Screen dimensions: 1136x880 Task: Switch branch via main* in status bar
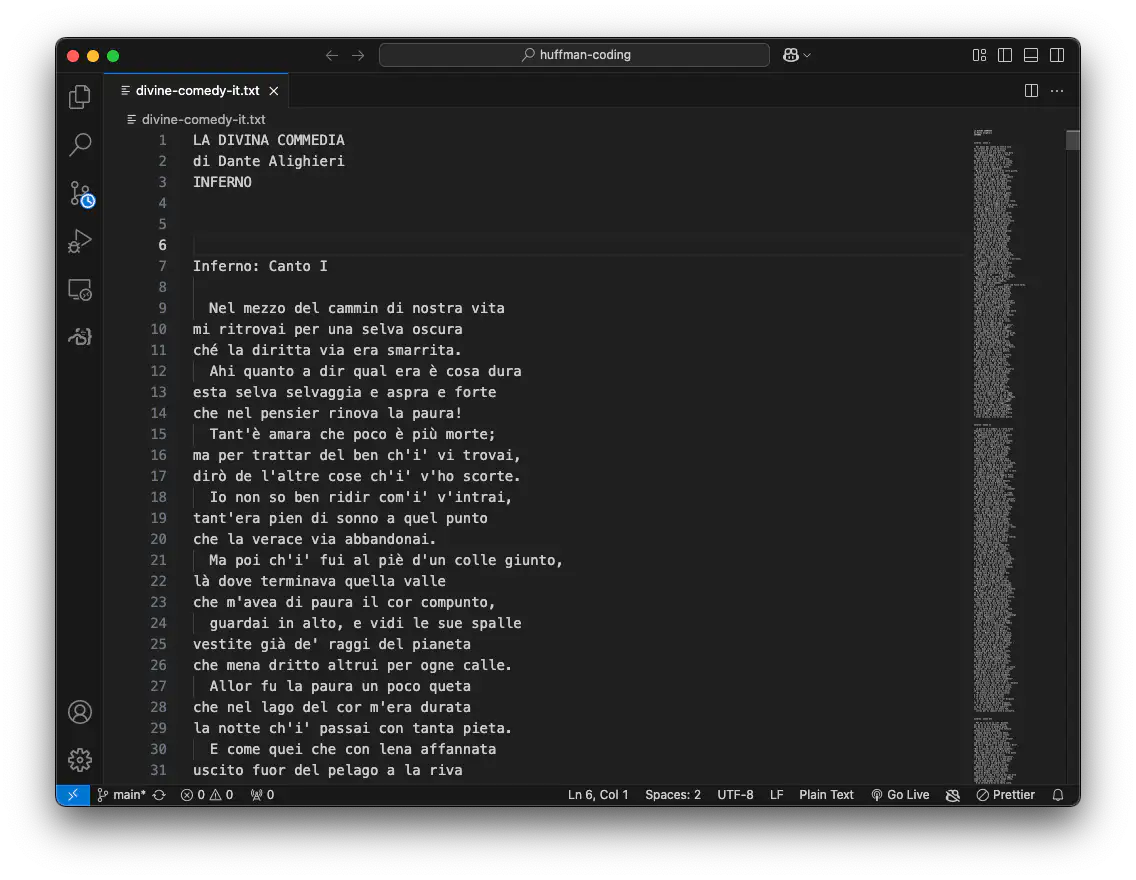tap(122, 795)
